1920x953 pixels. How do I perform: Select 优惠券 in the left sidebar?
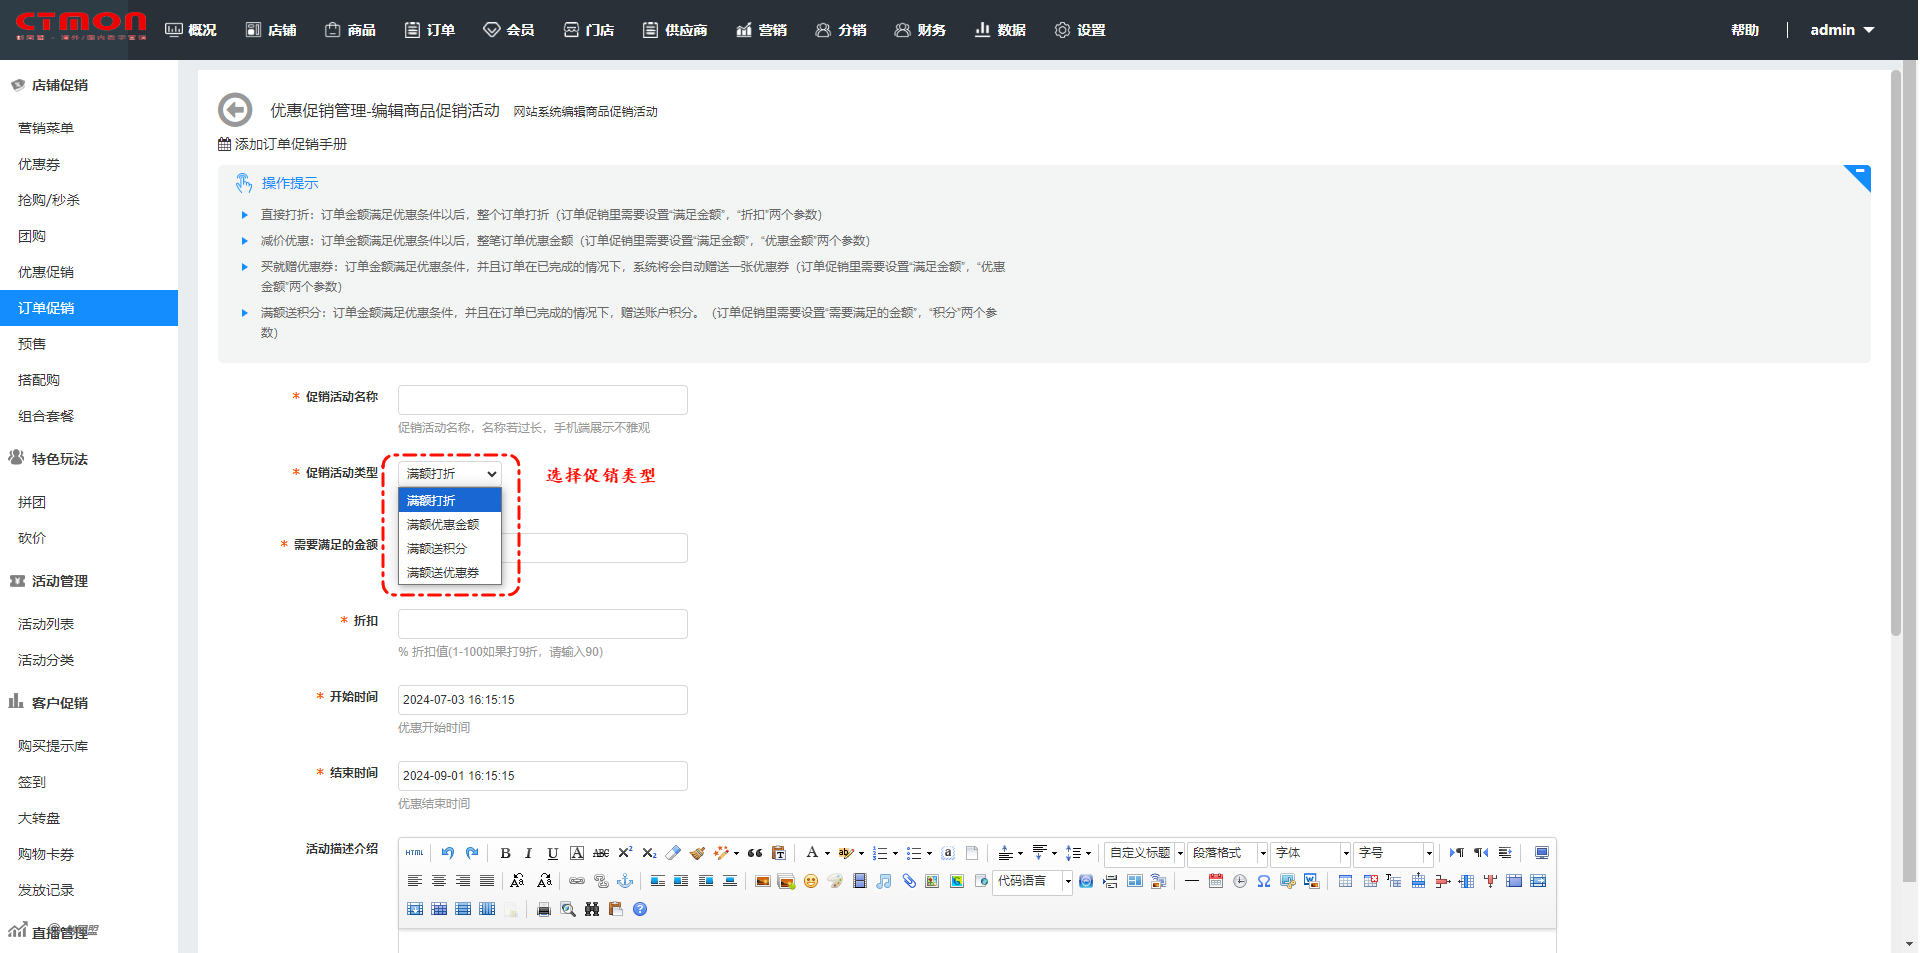click(39, 164)
